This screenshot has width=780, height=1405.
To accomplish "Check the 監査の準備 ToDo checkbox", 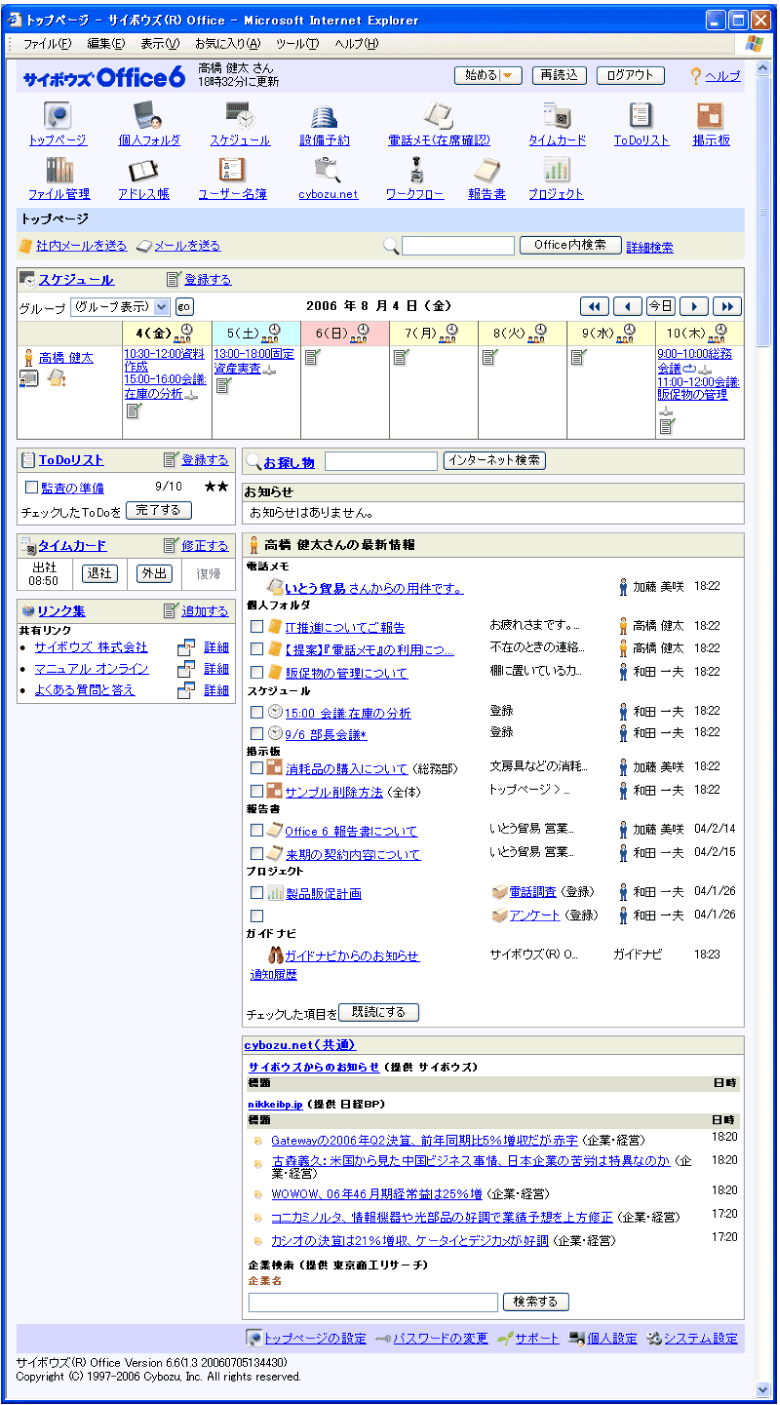I will point(31,487).
